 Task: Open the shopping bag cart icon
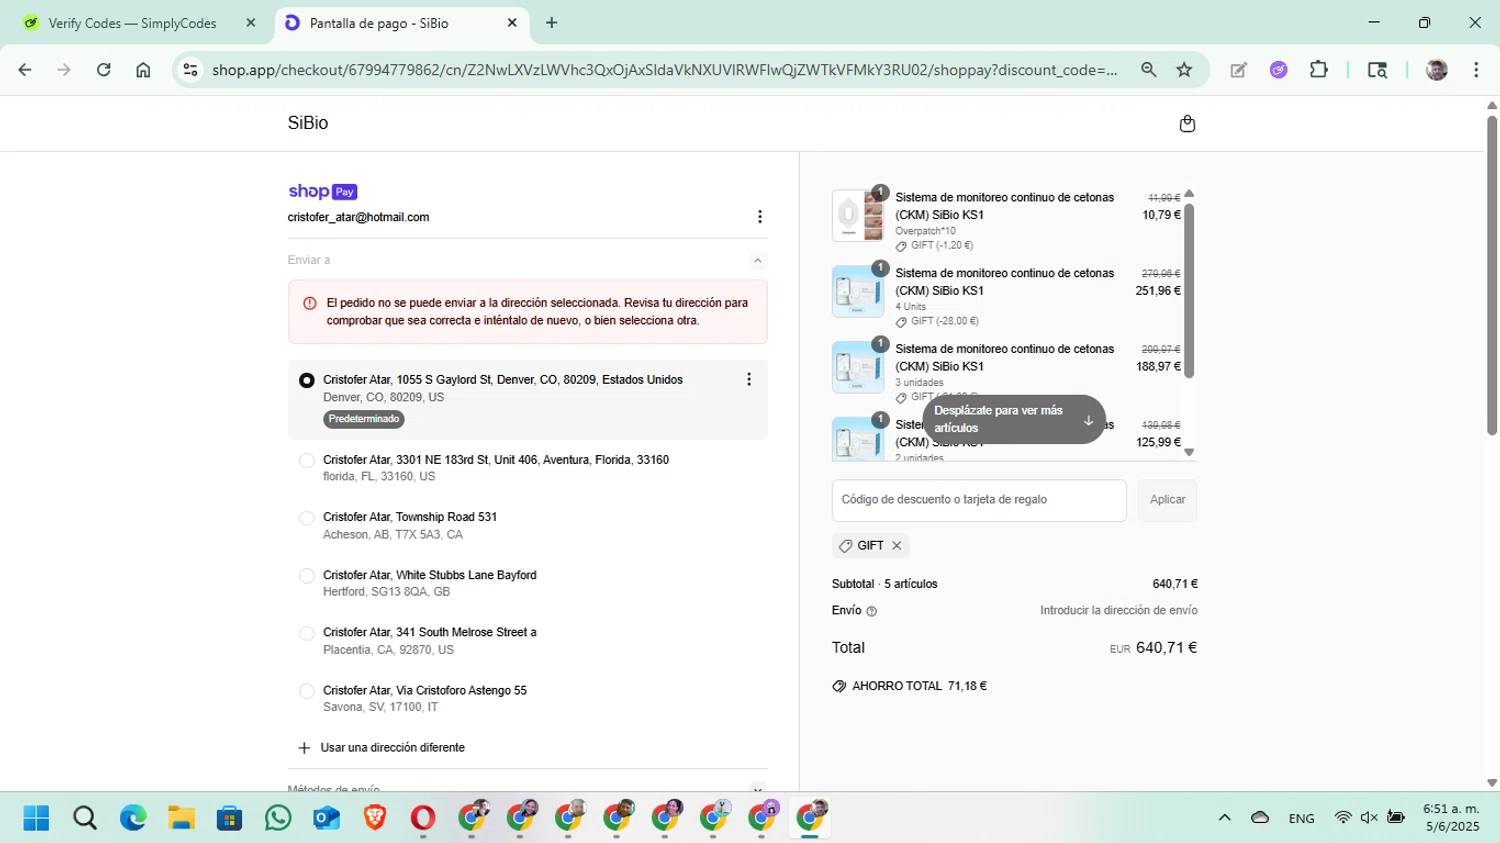1187,124
